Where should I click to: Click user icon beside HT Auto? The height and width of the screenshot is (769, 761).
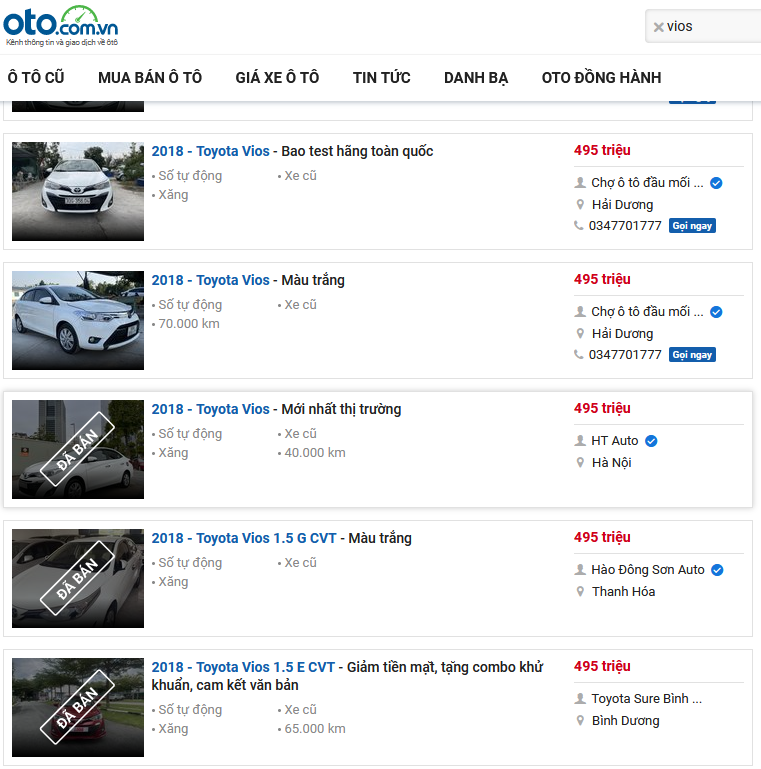pos(580,440)
